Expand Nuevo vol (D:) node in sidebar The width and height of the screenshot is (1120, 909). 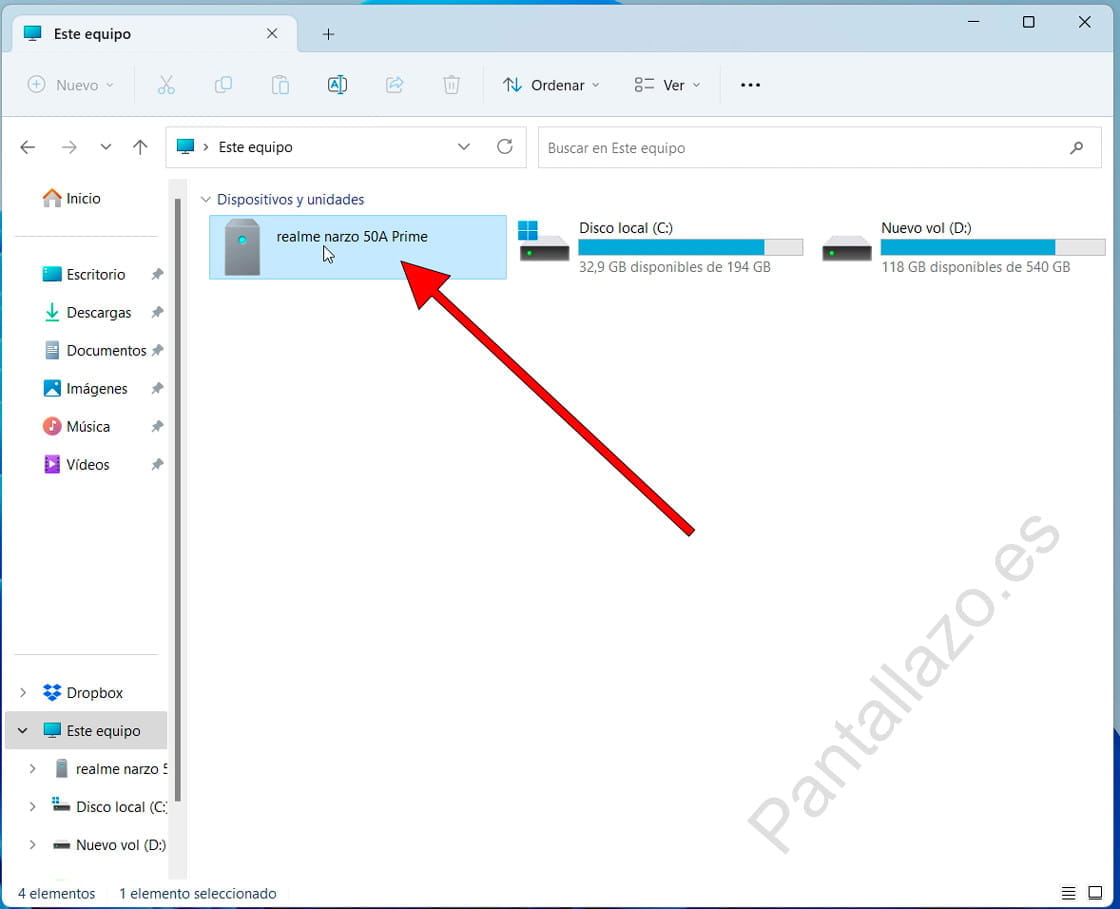click(x=32, y=845)
